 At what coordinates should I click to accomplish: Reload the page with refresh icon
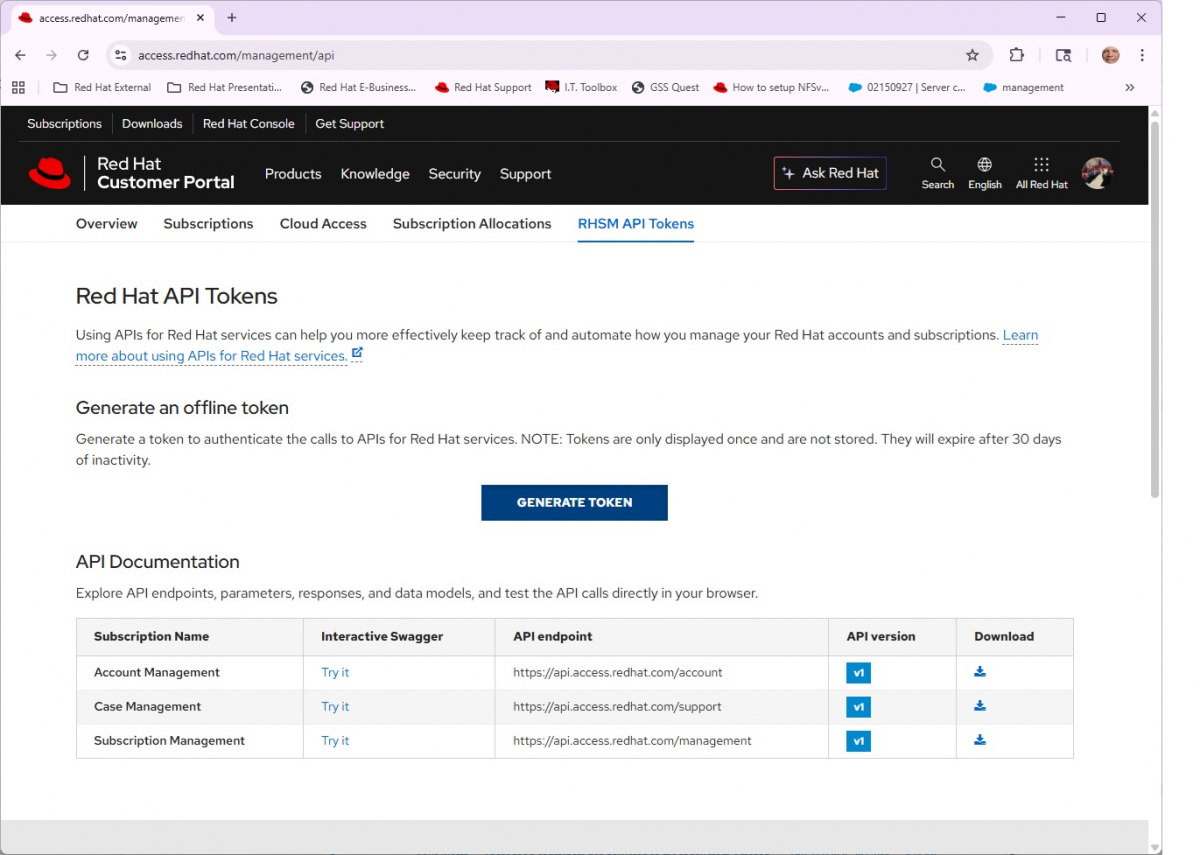[83, 55]
